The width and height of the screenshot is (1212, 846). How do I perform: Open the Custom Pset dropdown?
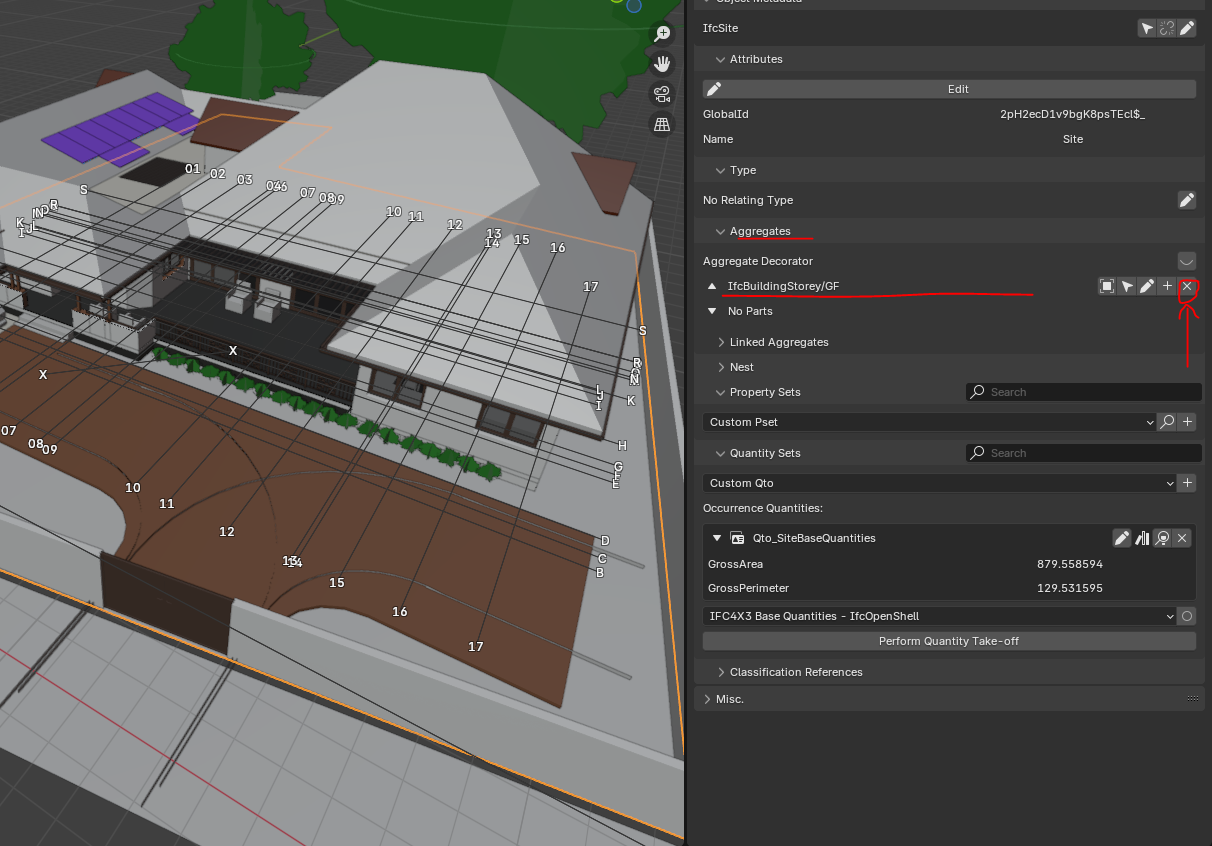tap(929, 422)
